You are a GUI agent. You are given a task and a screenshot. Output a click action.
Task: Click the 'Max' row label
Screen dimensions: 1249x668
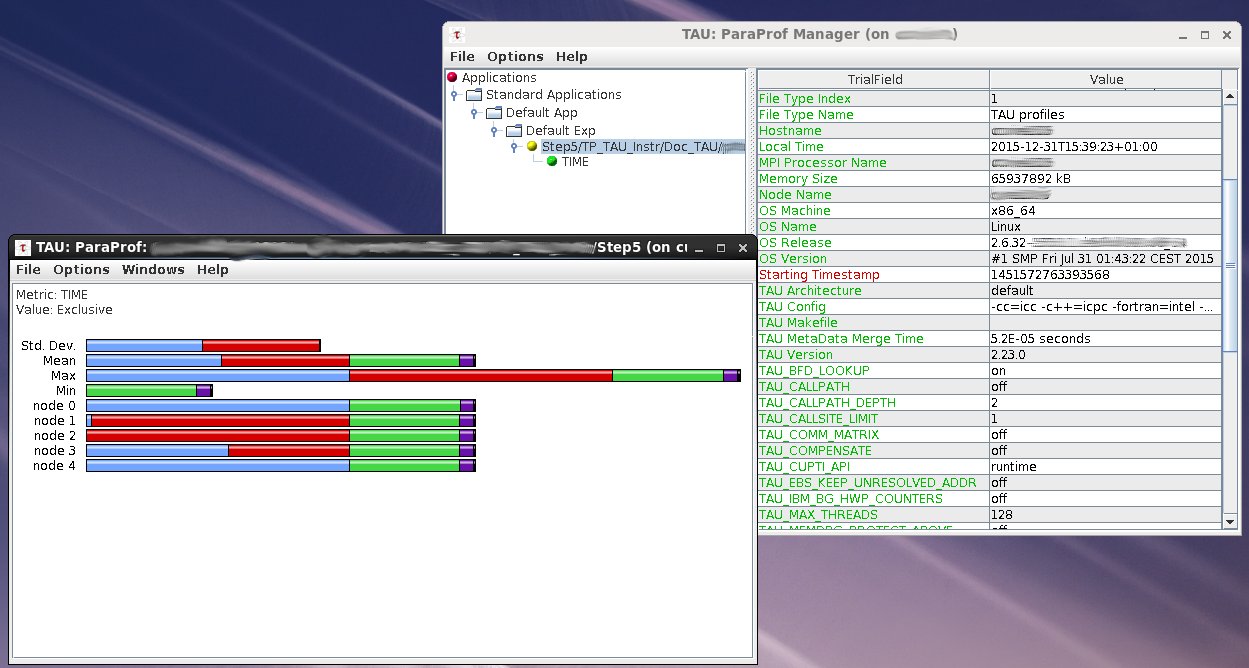point(63,376)
